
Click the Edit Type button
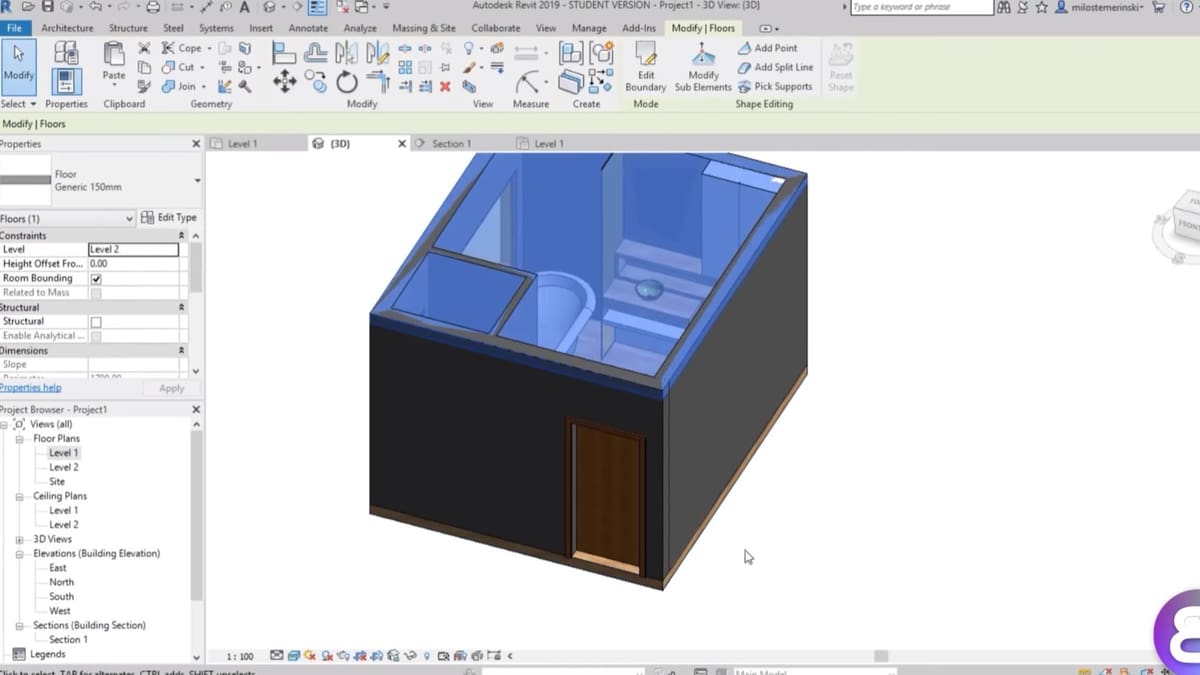tap(169, 217)
